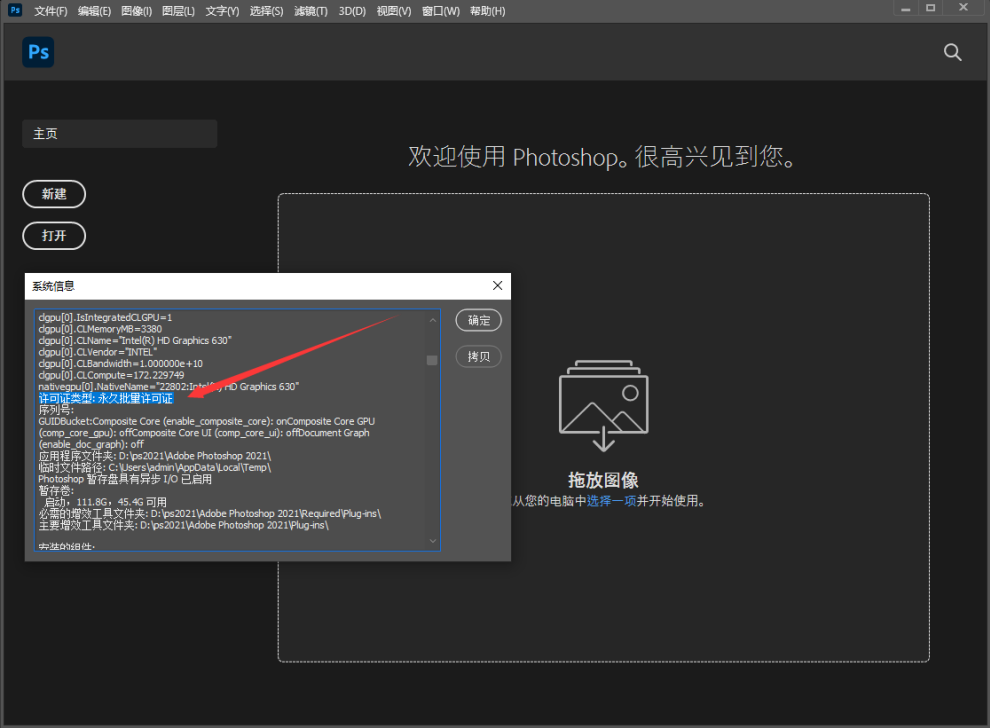
Task: Click 确定 in the 系统信息 dialog
Action: 478,320
